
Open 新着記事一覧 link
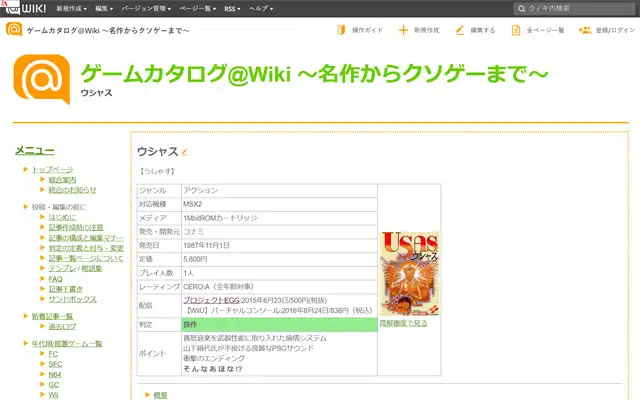(x=52, y=316)
